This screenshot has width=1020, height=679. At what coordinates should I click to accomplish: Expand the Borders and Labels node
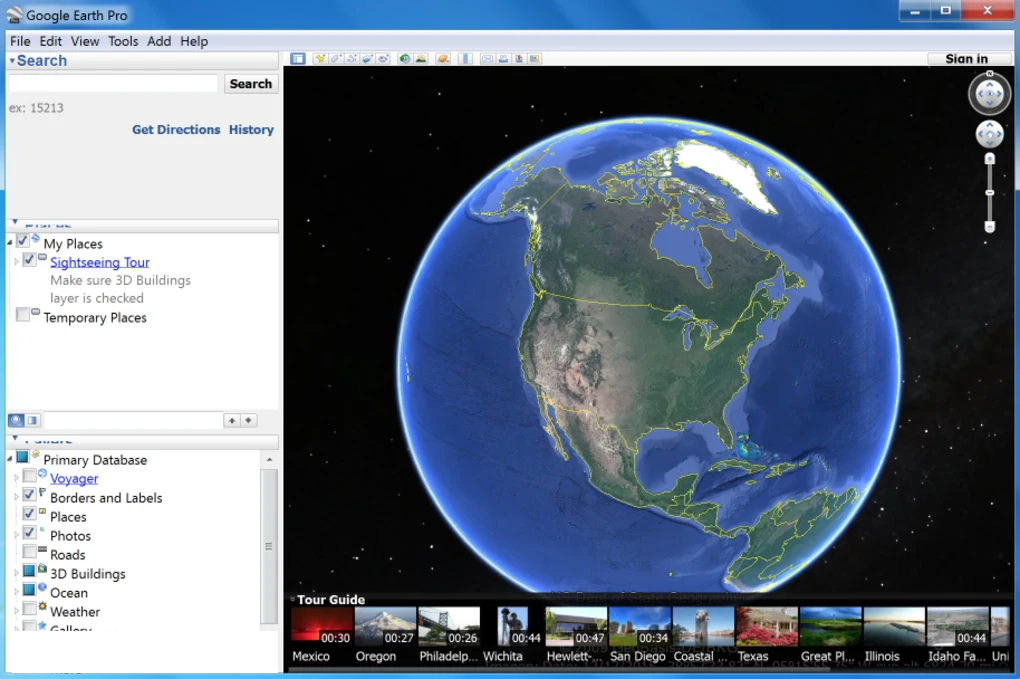[x=16, y=497]
